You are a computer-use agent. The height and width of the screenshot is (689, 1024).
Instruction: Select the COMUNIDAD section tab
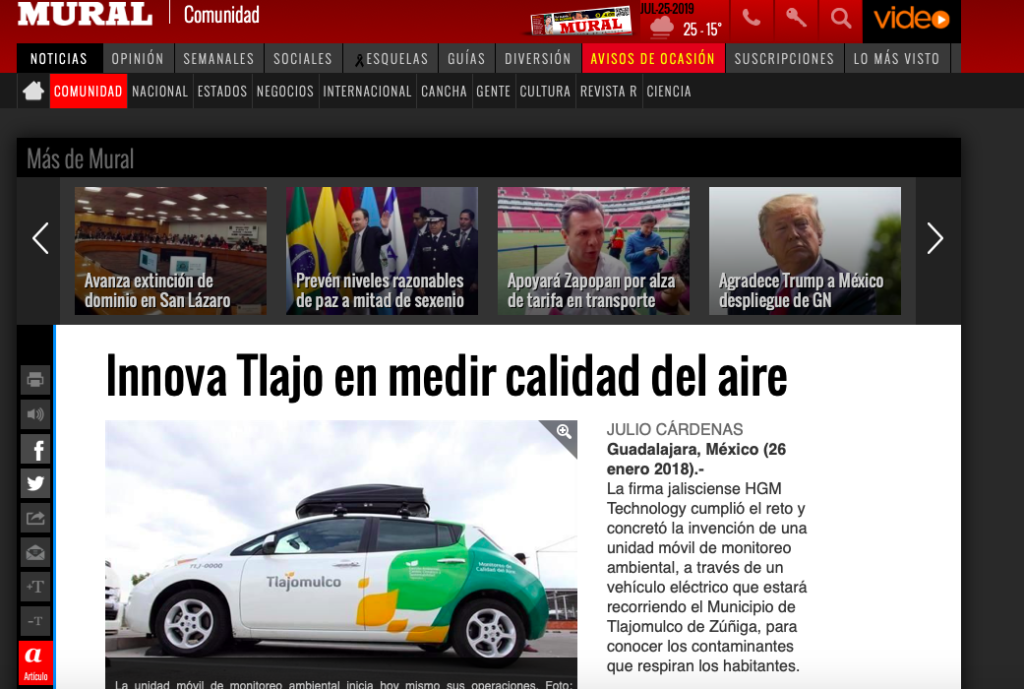pos(88,91)
